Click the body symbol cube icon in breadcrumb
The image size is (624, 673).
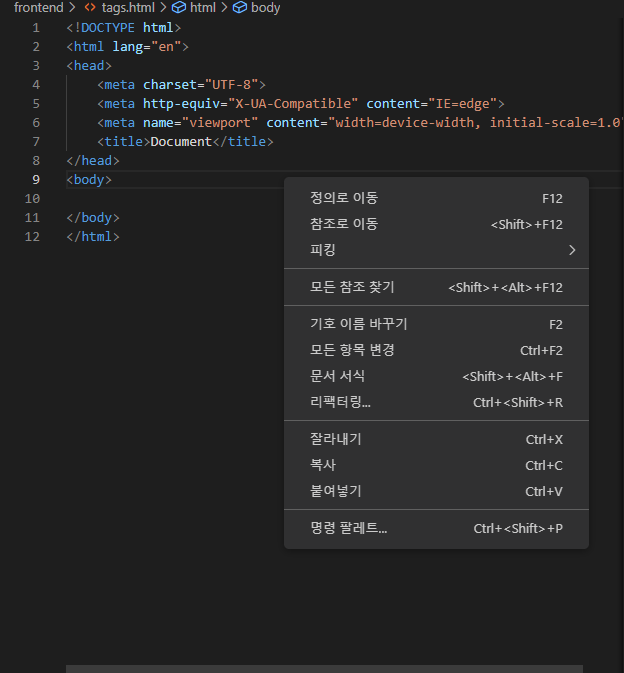(x=239, y=7)
